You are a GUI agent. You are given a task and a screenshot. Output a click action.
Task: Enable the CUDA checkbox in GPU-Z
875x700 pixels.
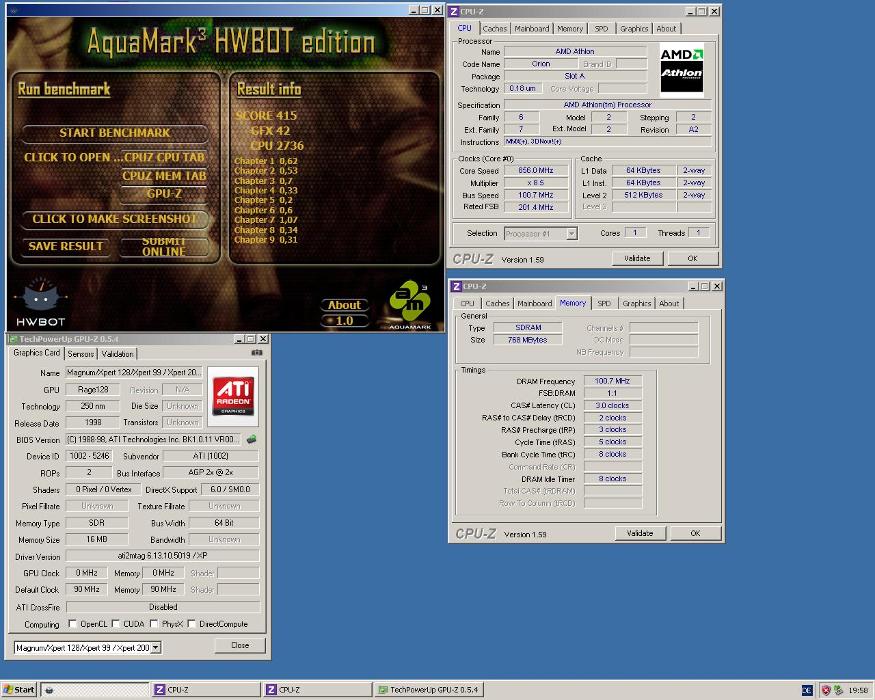(116, 624)
